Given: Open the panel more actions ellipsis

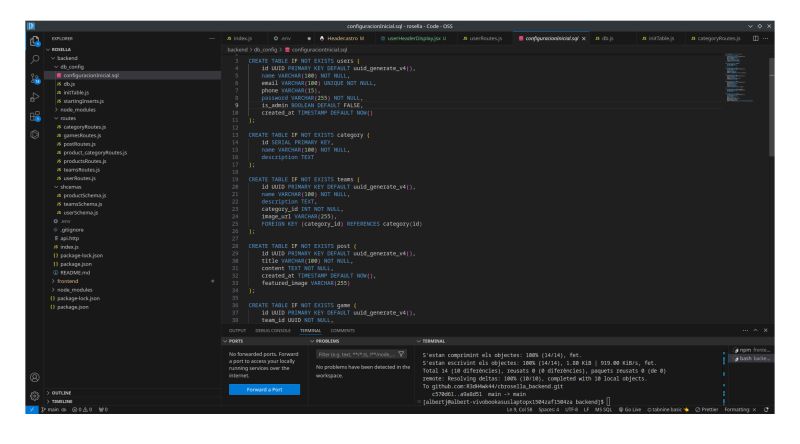Looking at the screenshot, I should (x=745, y=330).
